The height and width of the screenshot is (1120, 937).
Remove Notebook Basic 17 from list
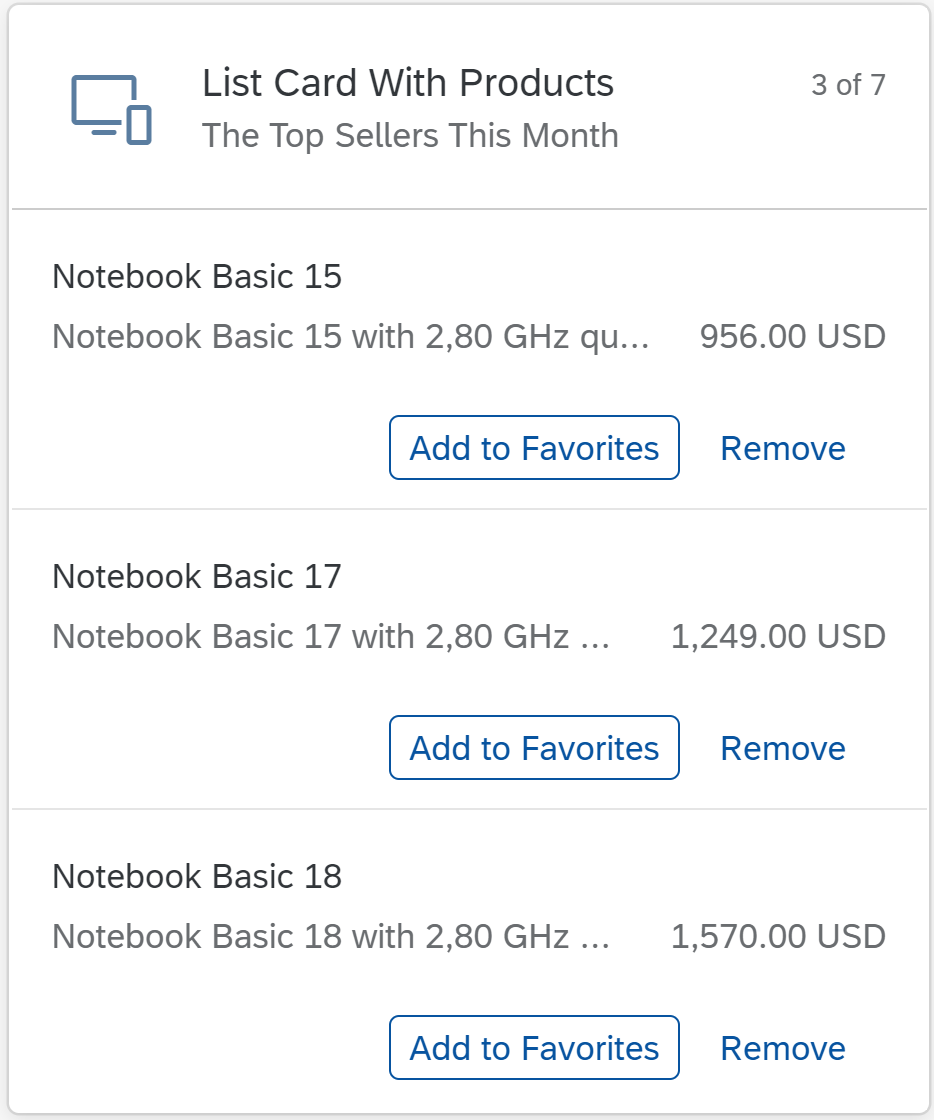pos(783,748)
